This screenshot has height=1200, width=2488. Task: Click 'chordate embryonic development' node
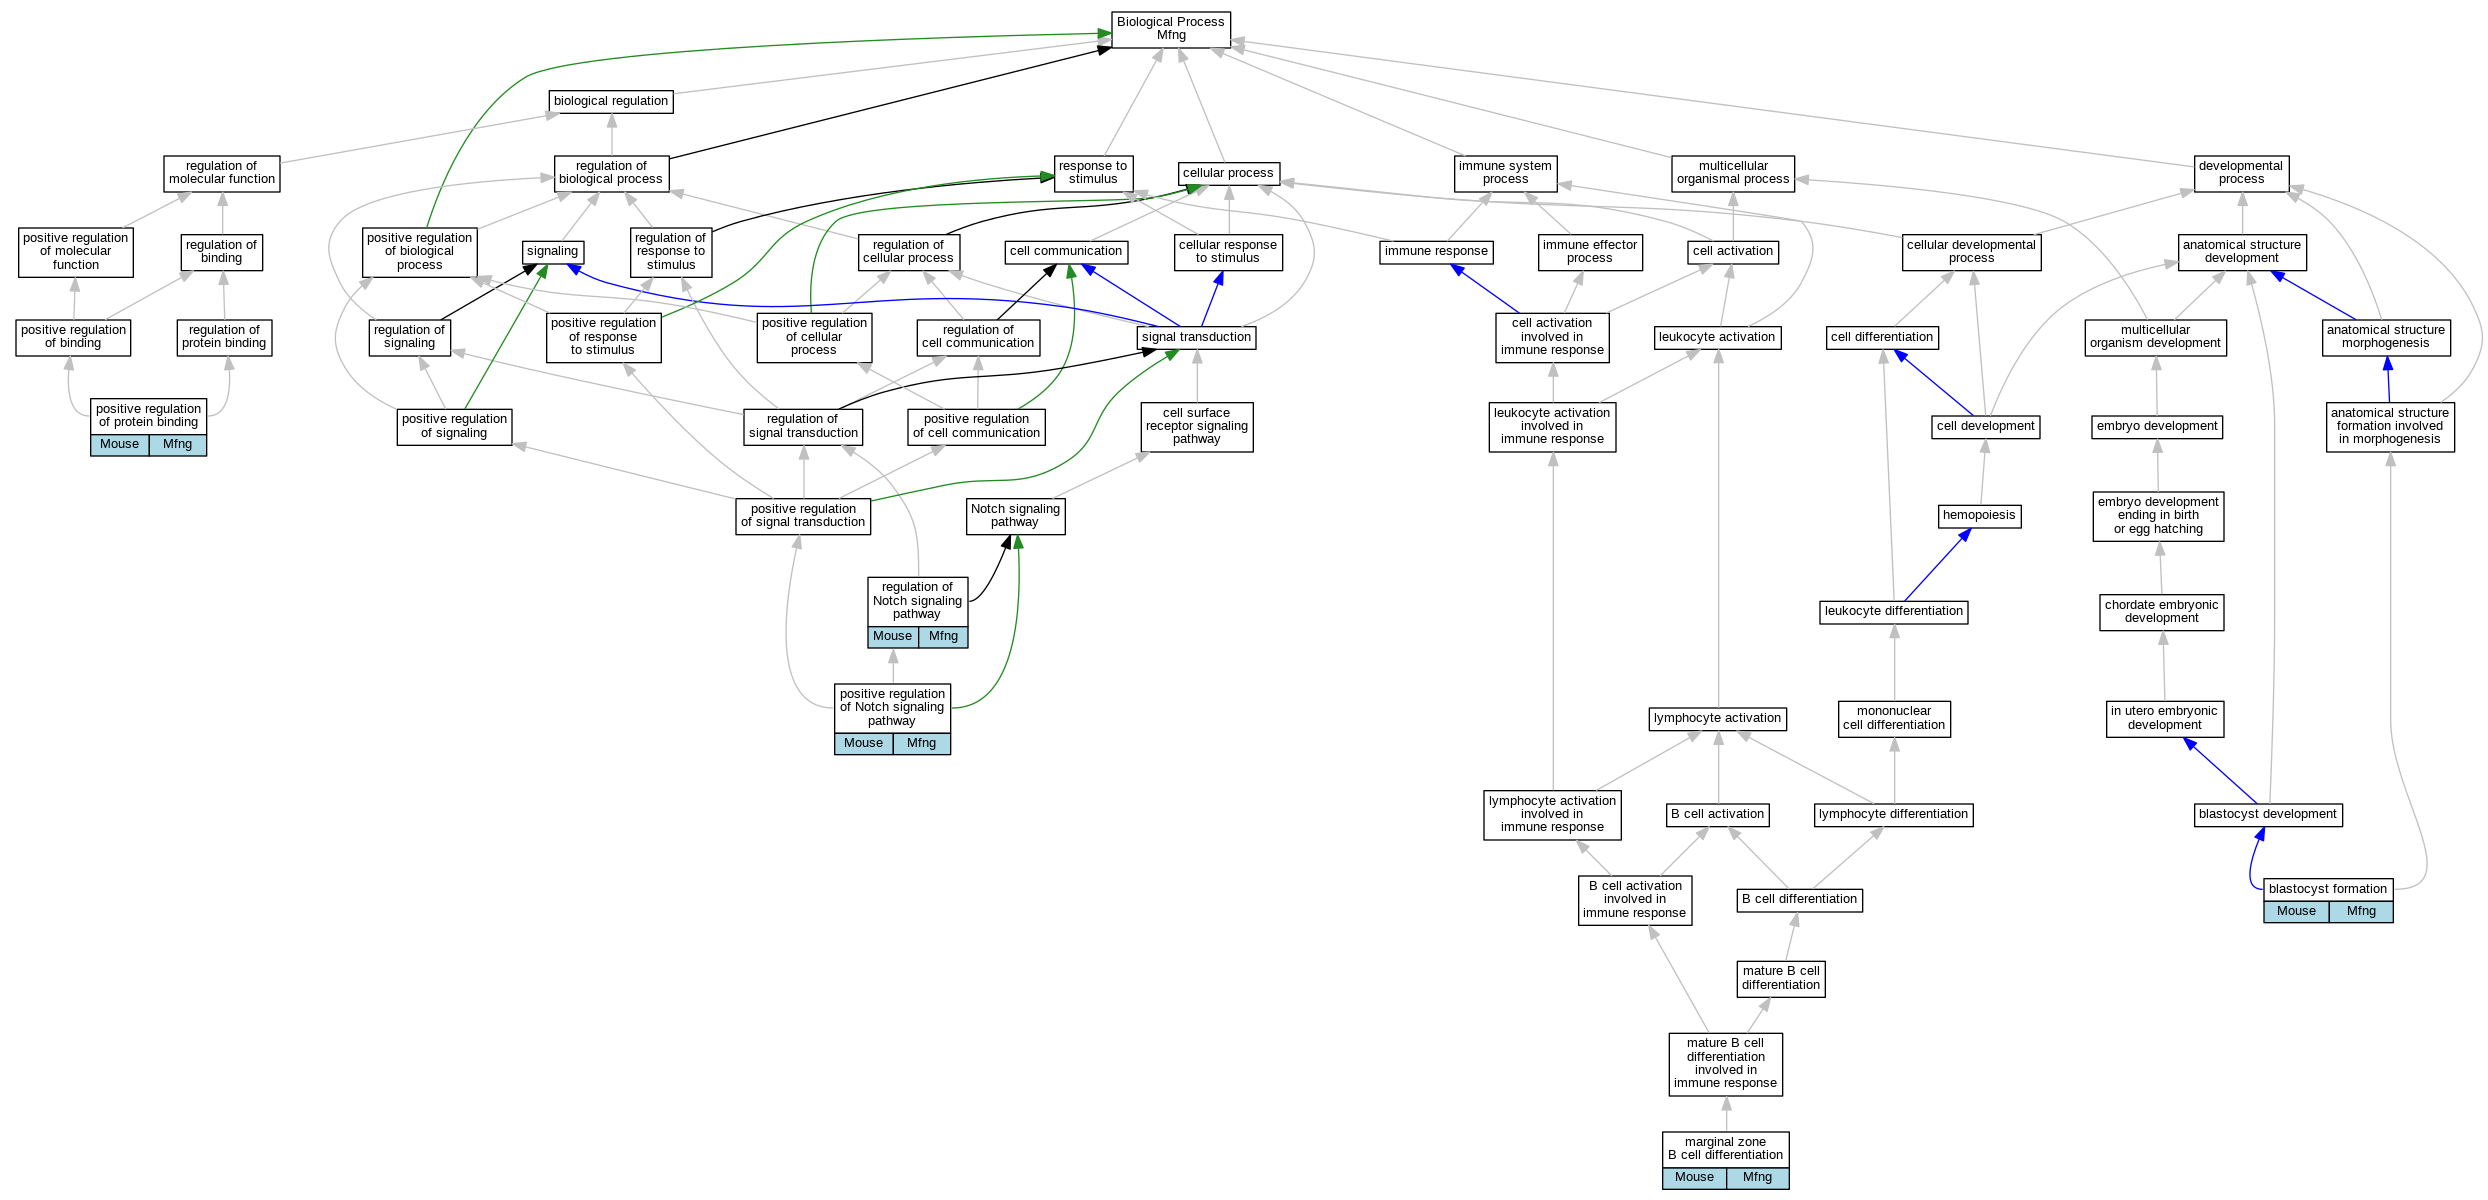pyautogui.click(x=2161, y=612)
